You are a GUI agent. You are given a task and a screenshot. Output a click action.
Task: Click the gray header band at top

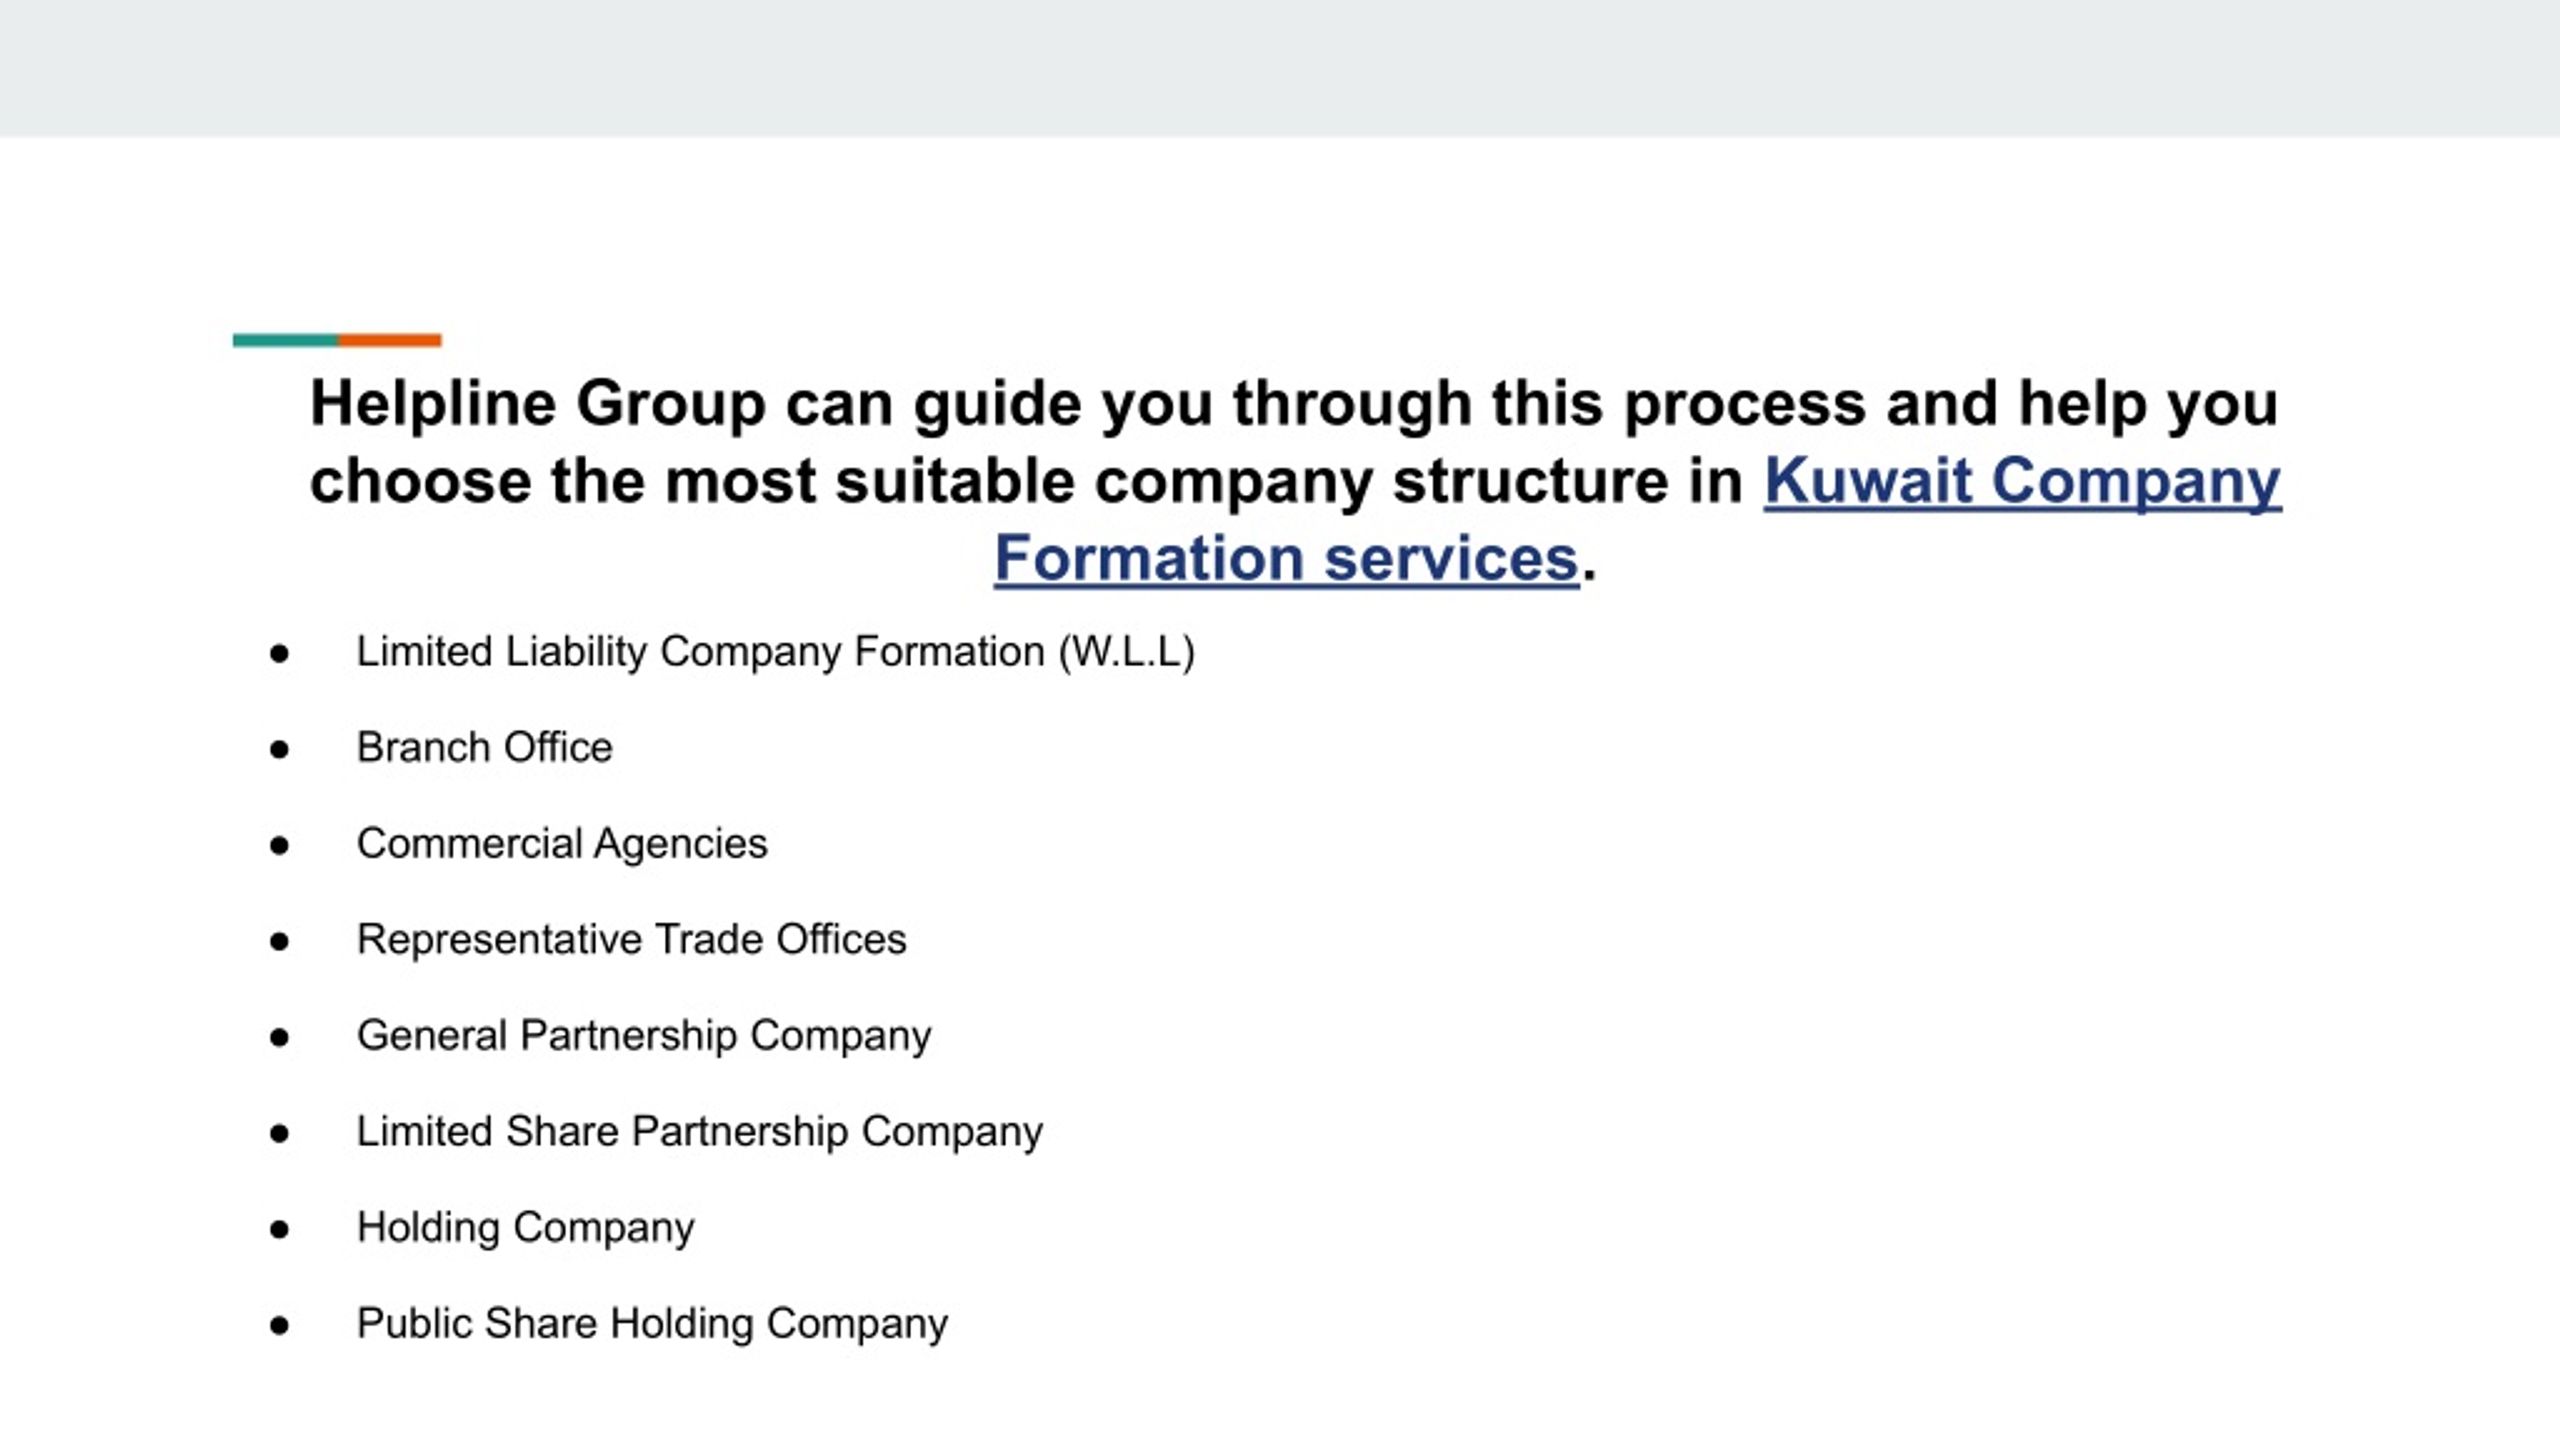[1280, 68]
